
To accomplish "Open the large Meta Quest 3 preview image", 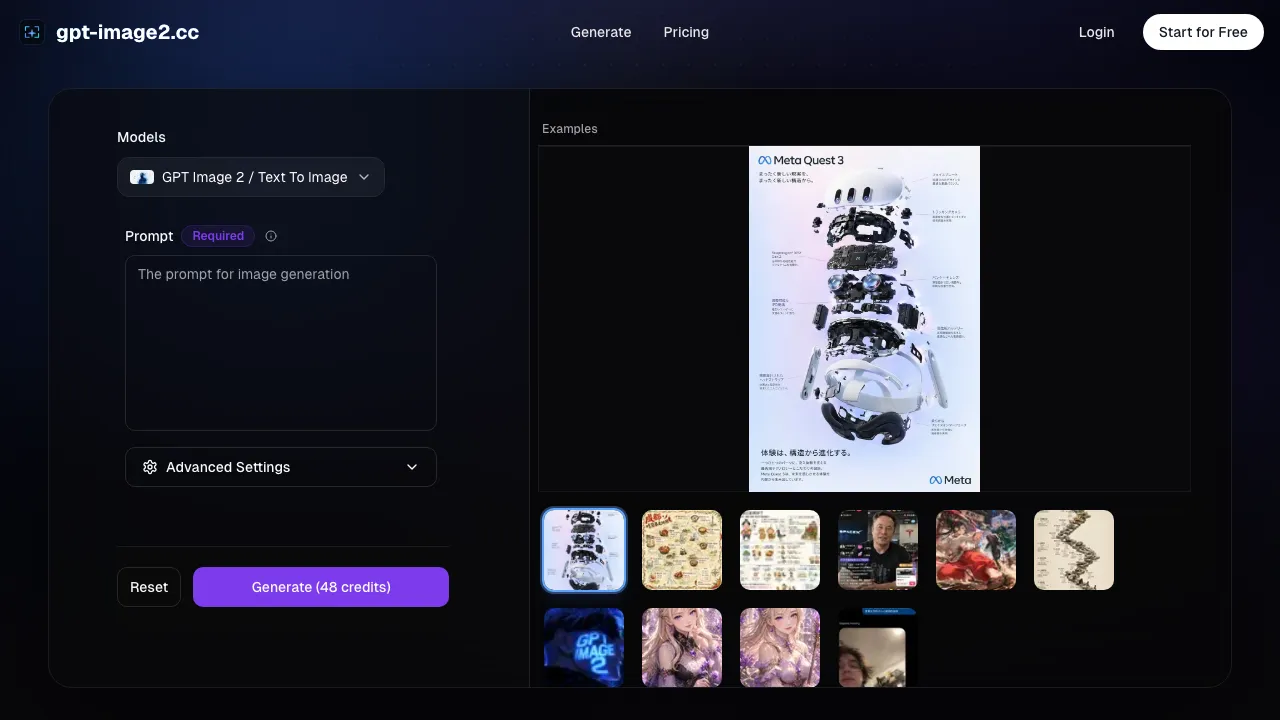I will point(864,319).
